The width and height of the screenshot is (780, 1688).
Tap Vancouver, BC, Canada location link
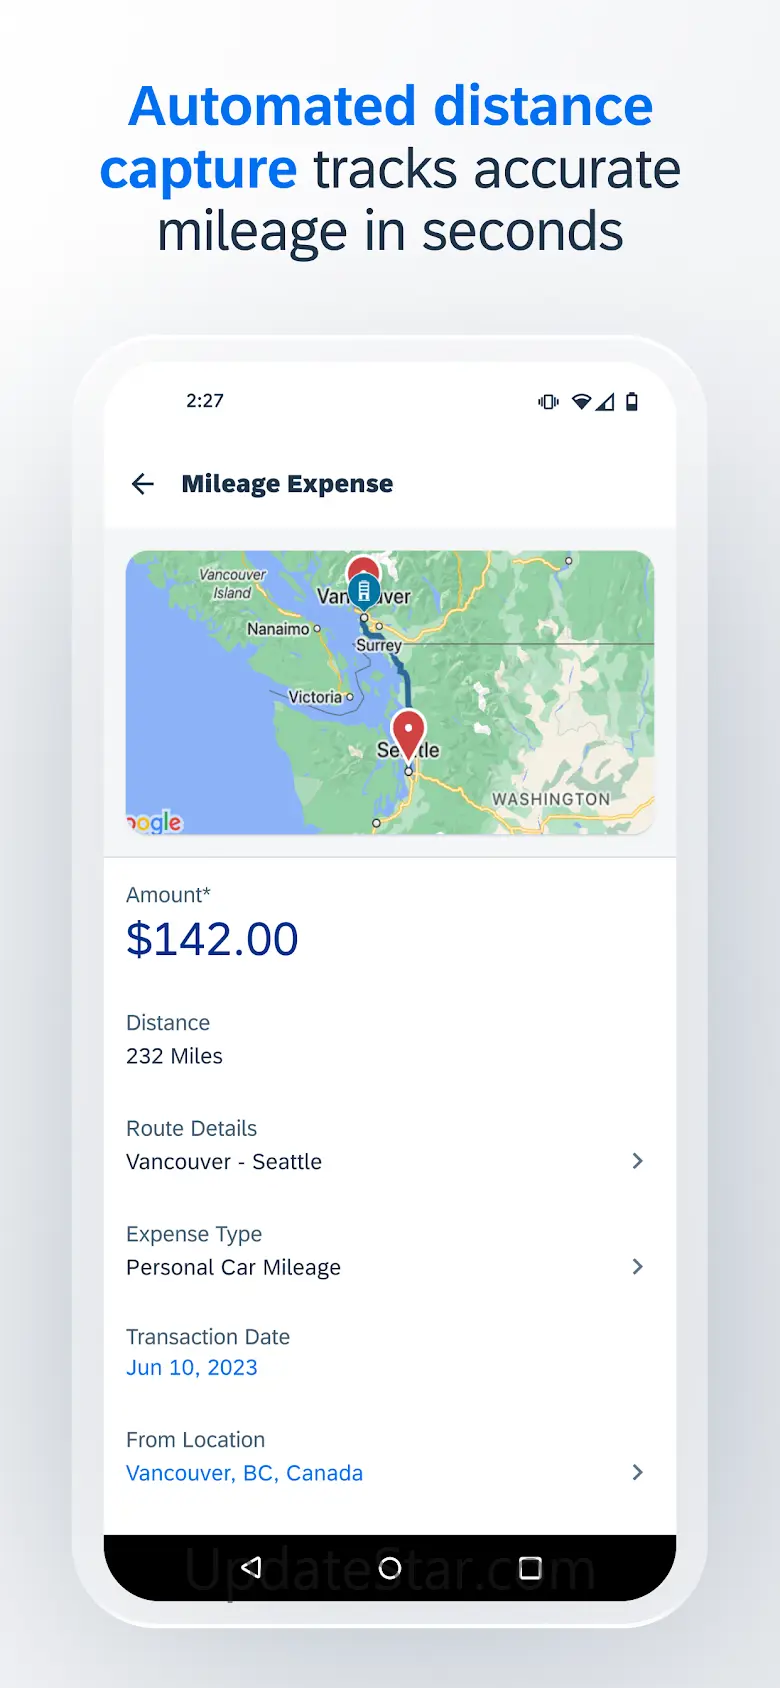(244, 1473)
